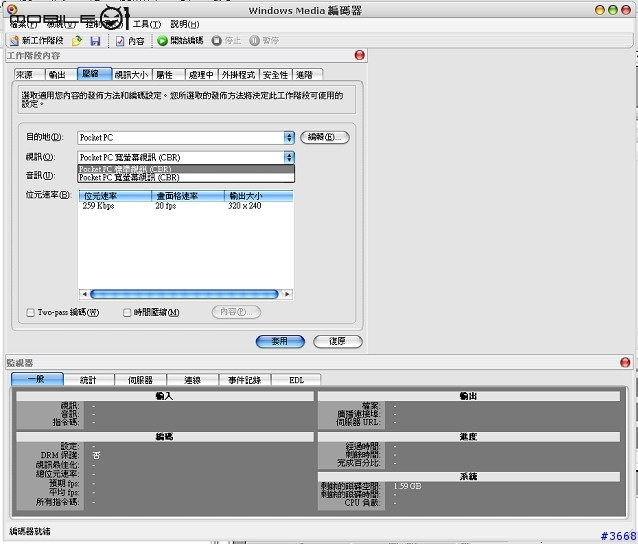The image size is (638, 544).
Task: Switch to monitor 連線 tab
Action: click(192, 380)
